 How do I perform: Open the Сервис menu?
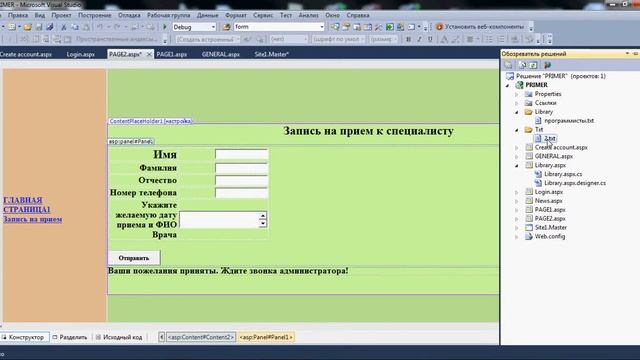(263, 15)
